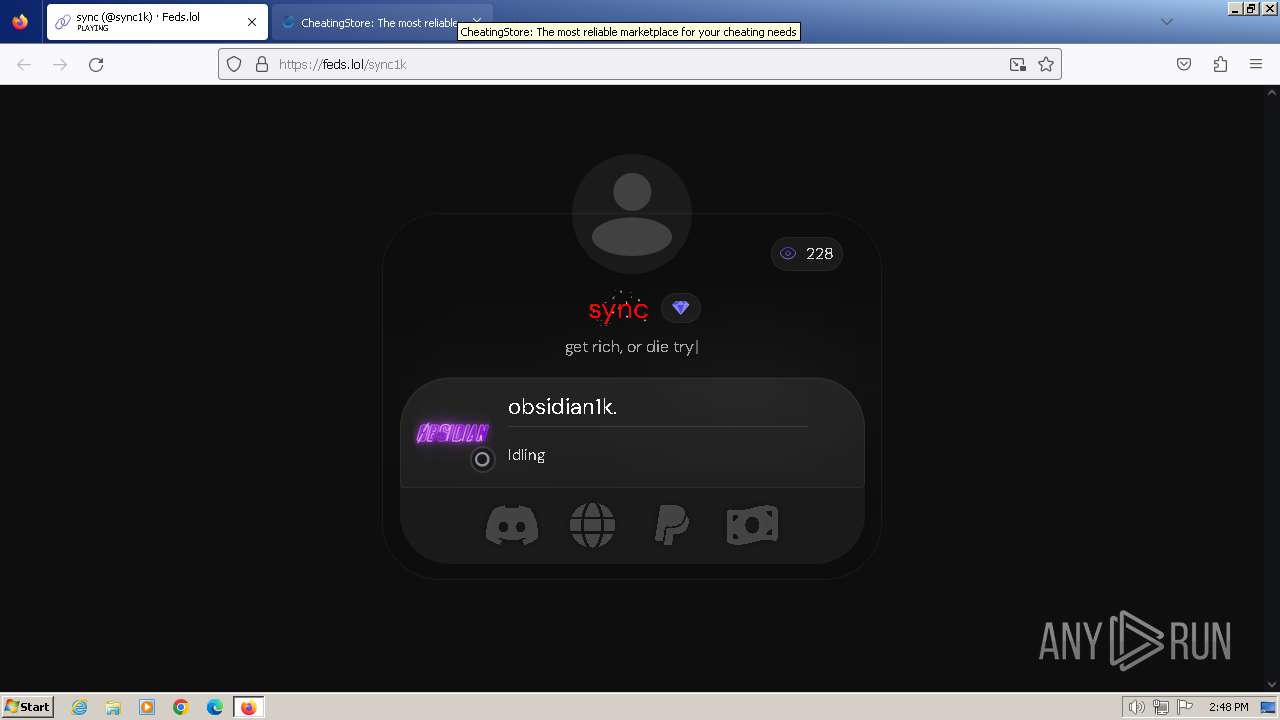This screenshot has height=720, width=1280.
Task: Click the profile view counter eye icon
Action: coord(788,254)
